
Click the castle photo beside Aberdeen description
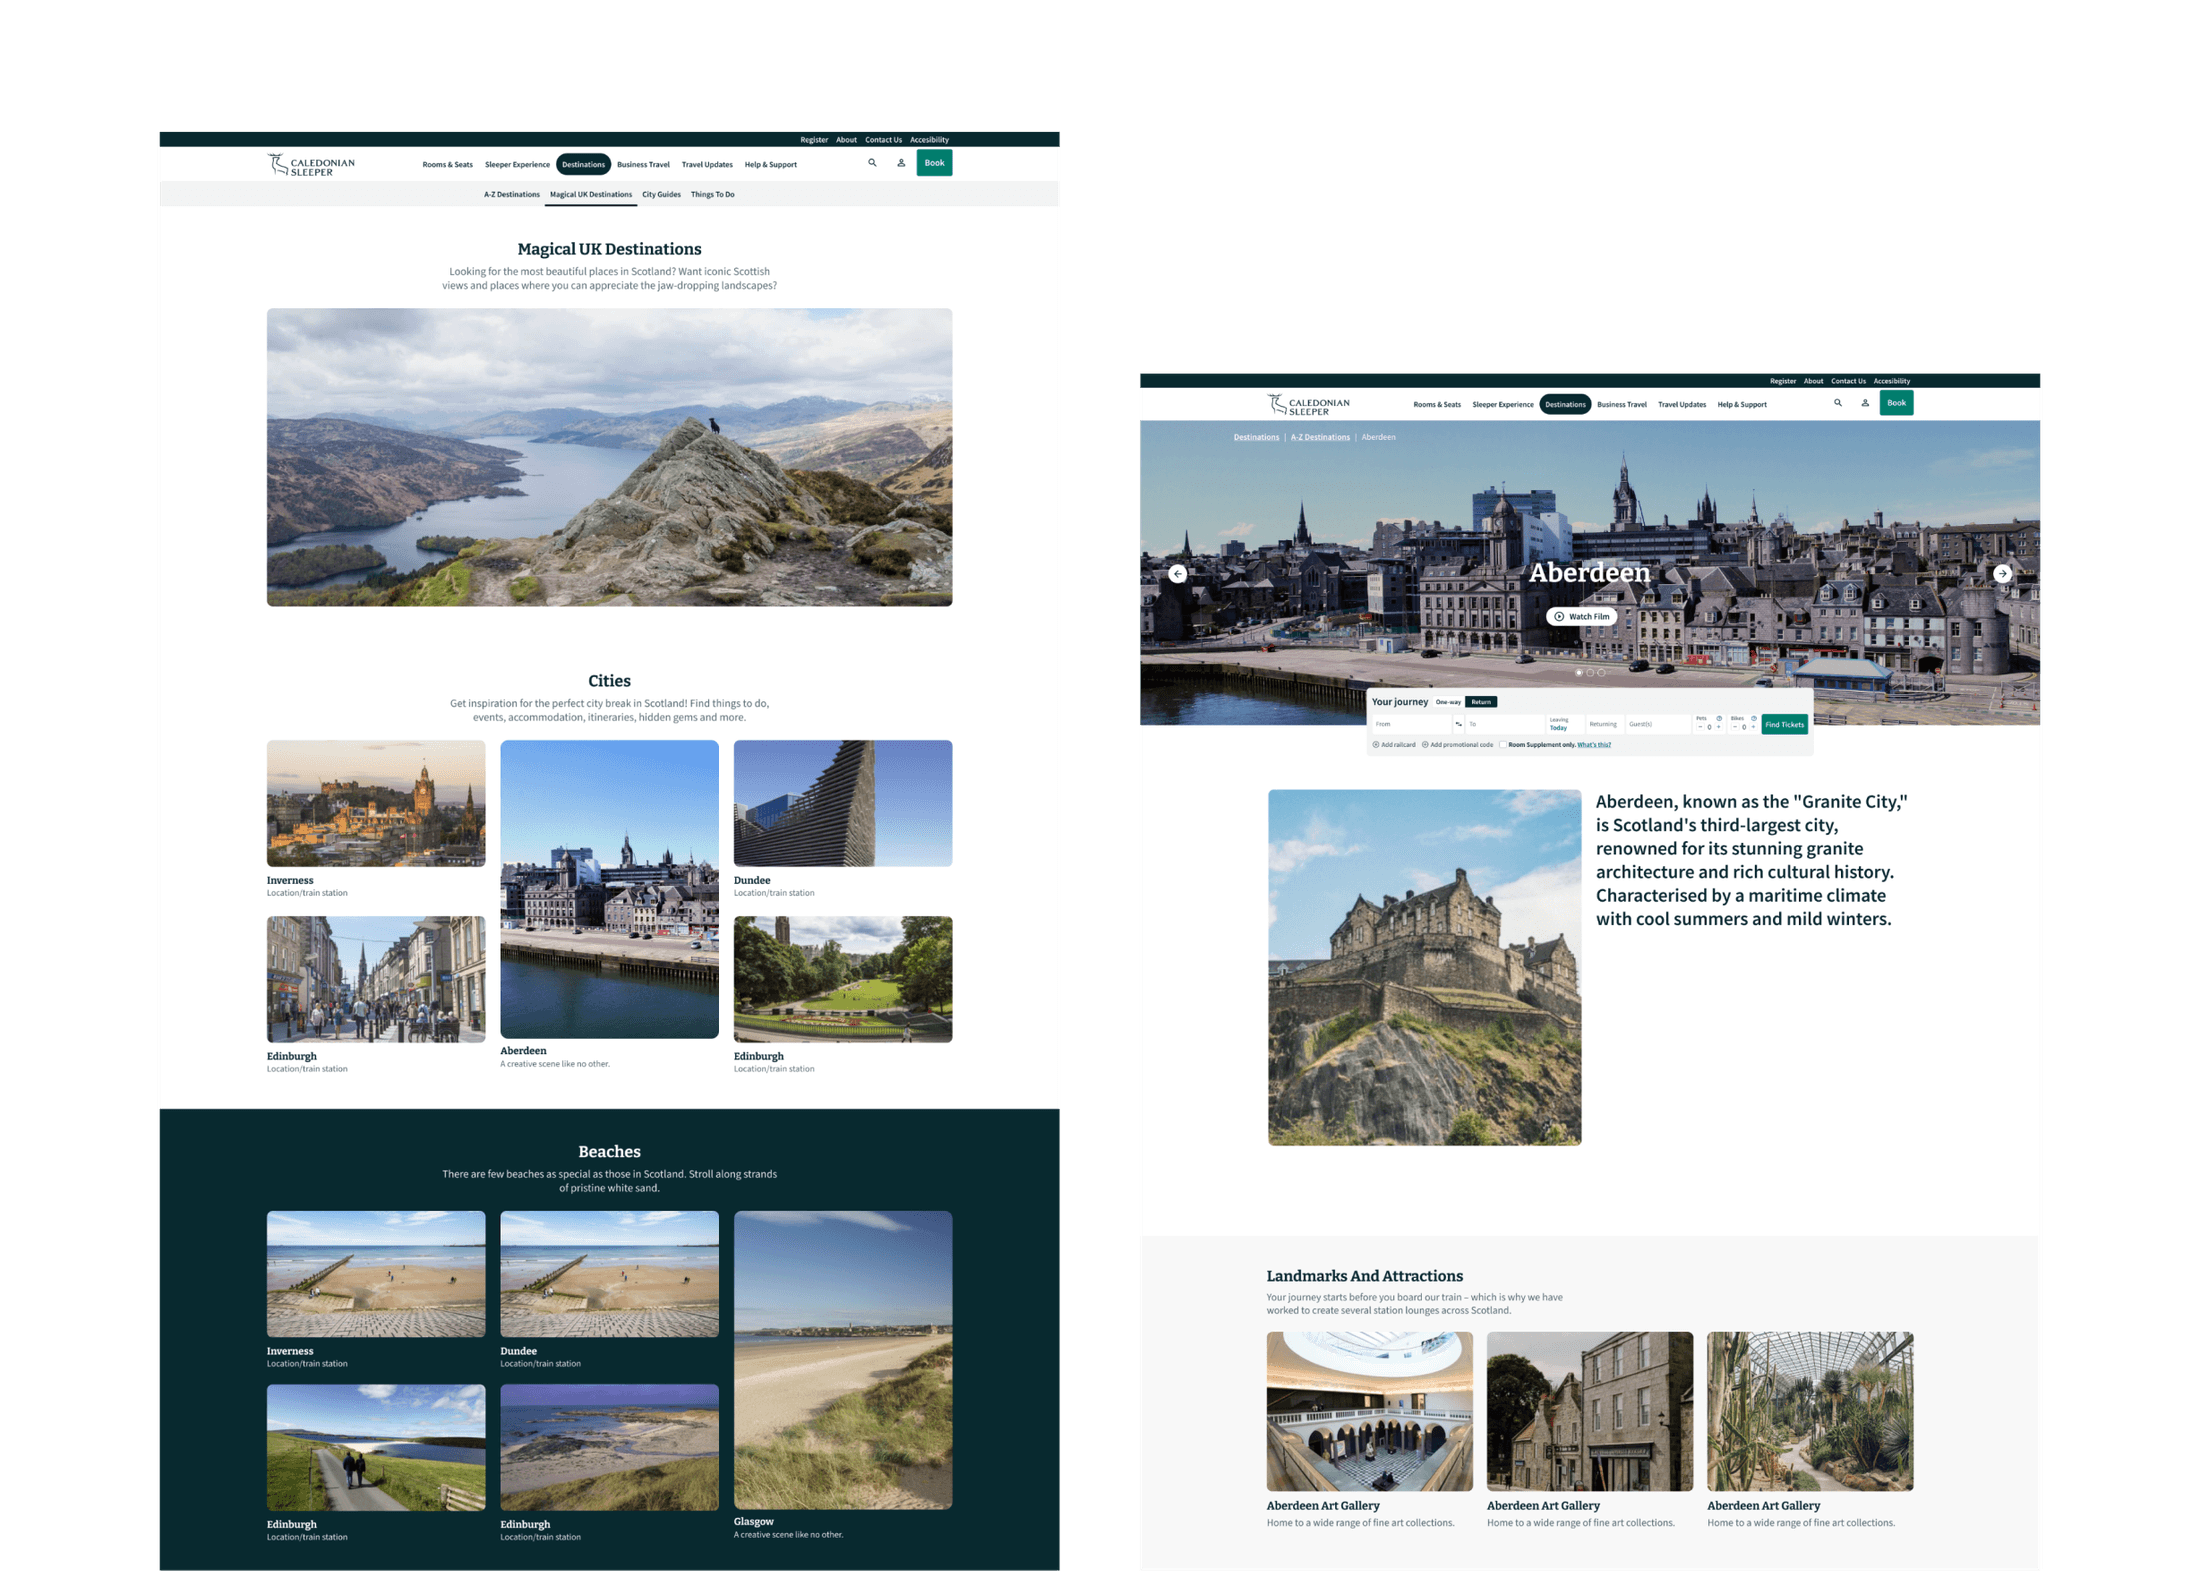point(1424,967)
